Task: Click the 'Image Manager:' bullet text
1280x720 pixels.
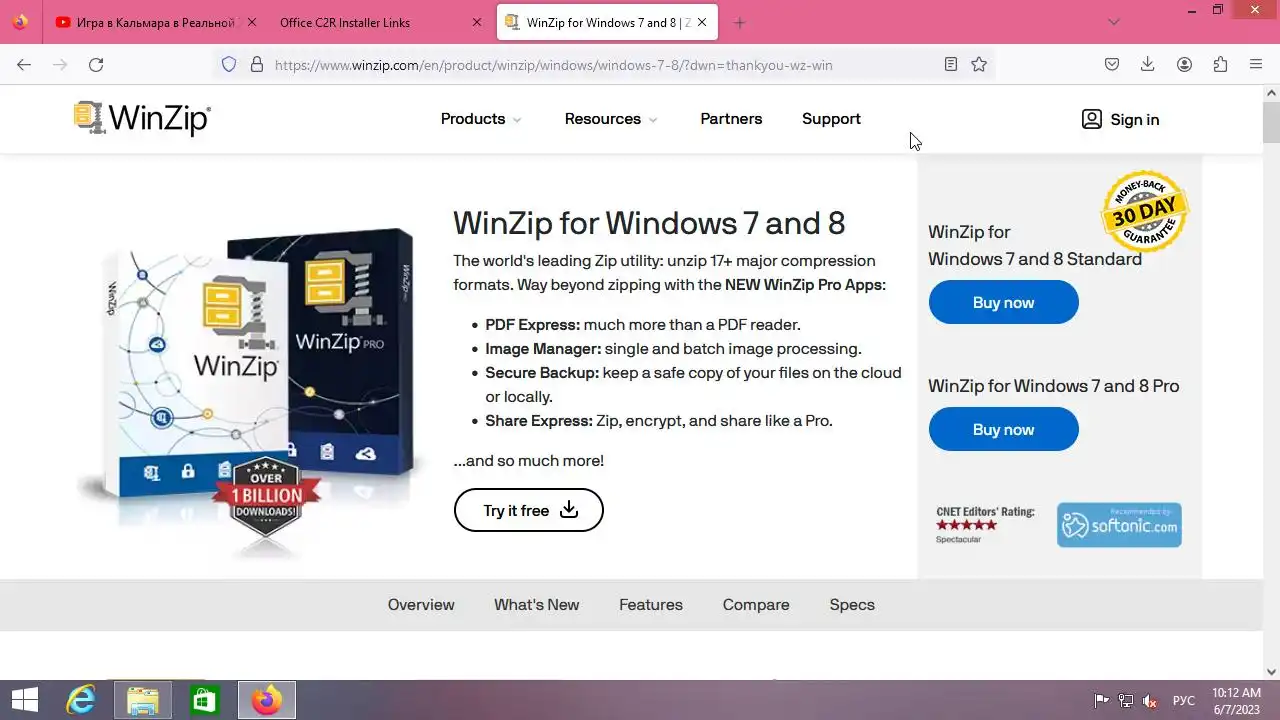Action: [543, 349]
